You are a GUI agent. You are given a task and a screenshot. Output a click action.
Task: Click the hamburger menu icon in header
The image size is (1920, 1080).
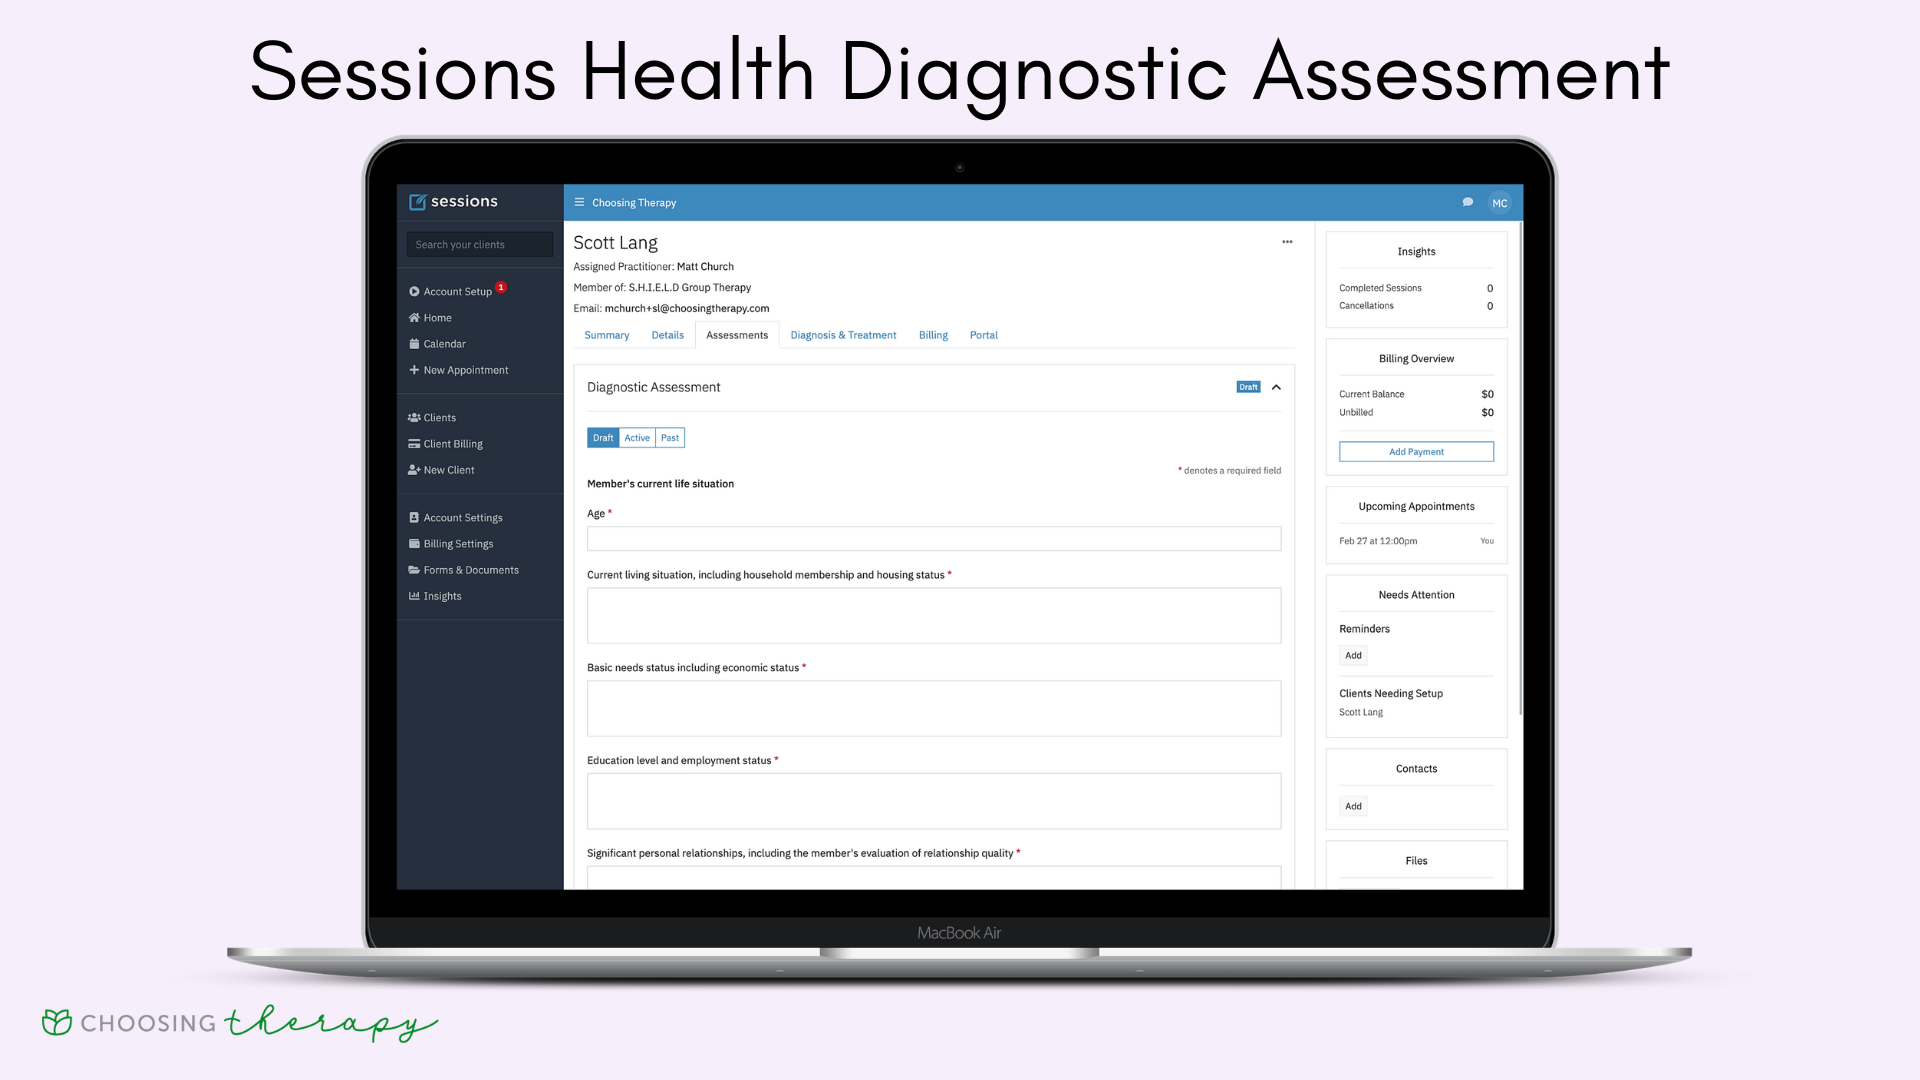[x=579, y=202]
